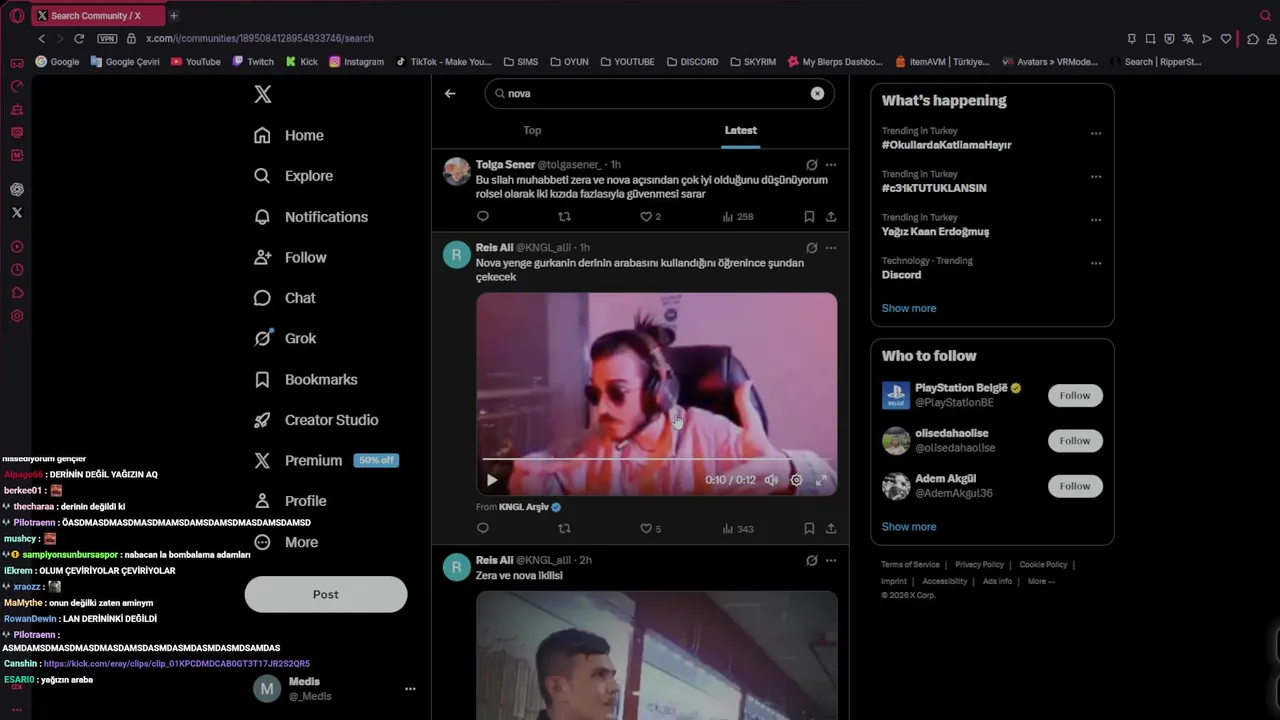Open a new browser tab

pyautogui.click(x=173, y=15)
